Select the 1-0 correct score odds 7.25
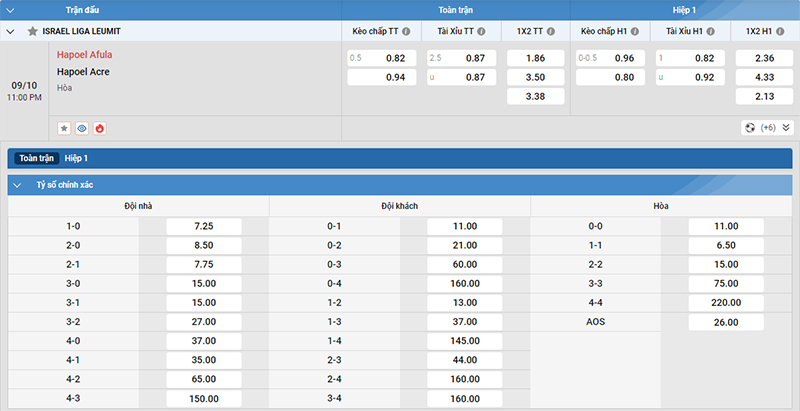Screen dimensions: 800x411 coord(204,227)
